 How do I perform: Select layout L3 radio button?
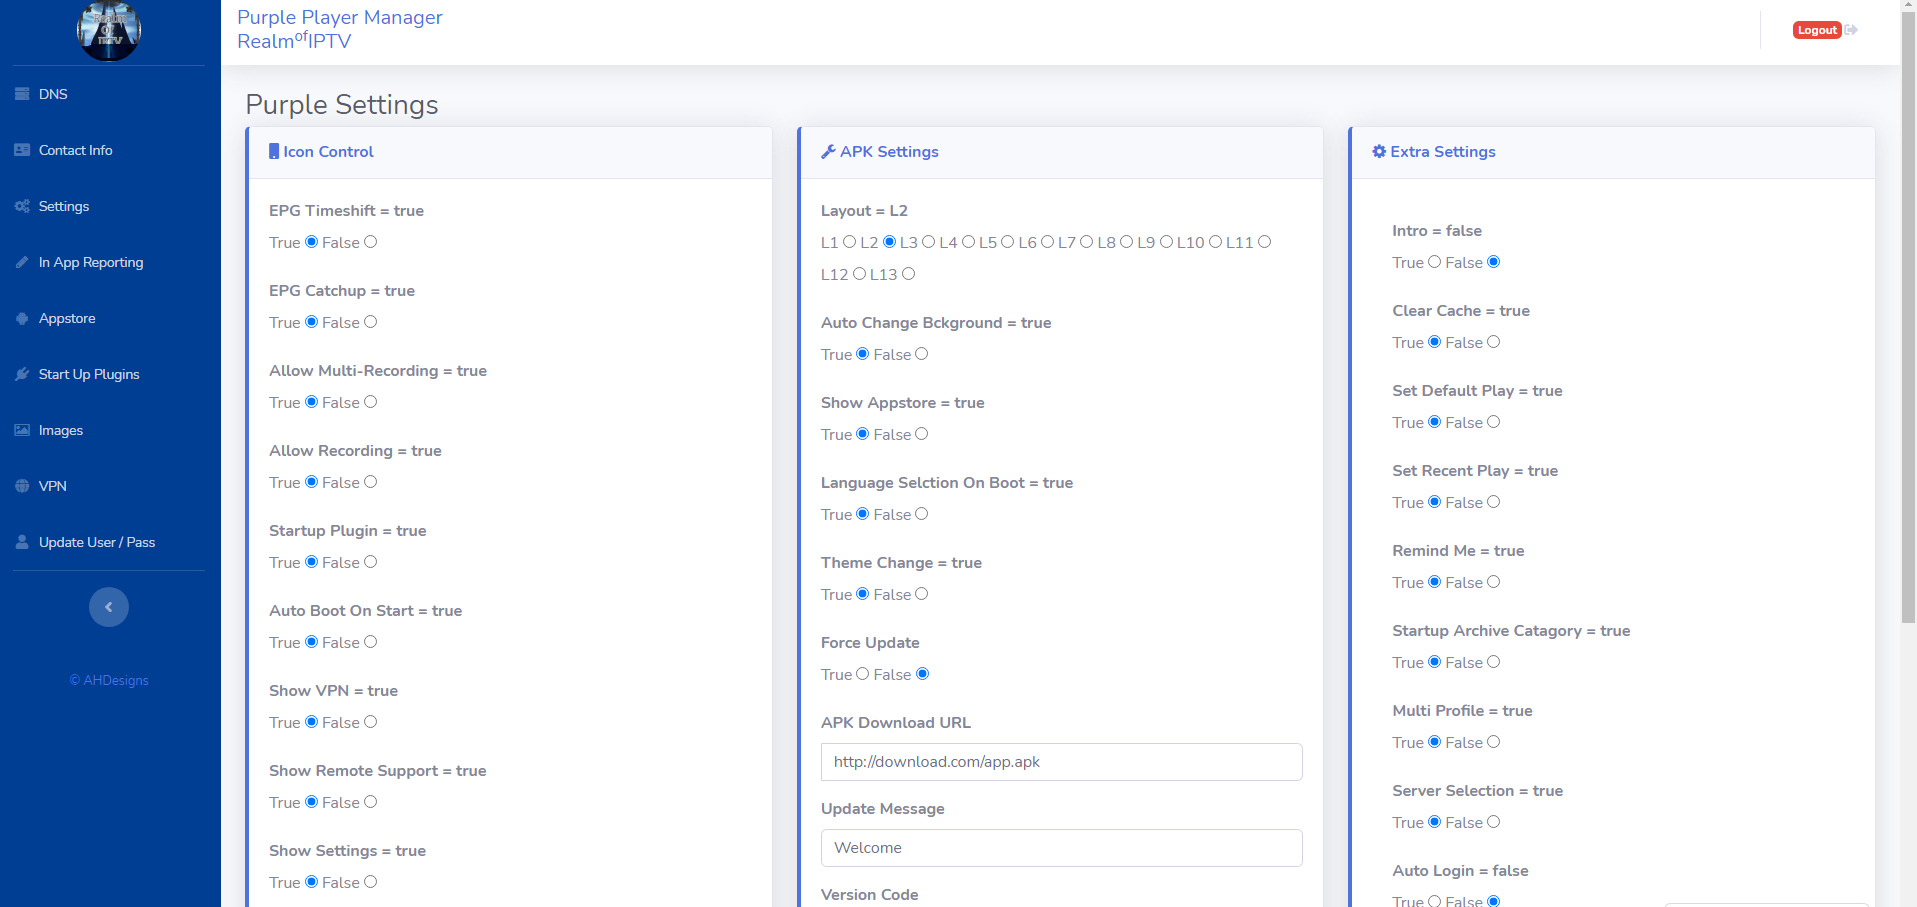click(x=929, y=242)
